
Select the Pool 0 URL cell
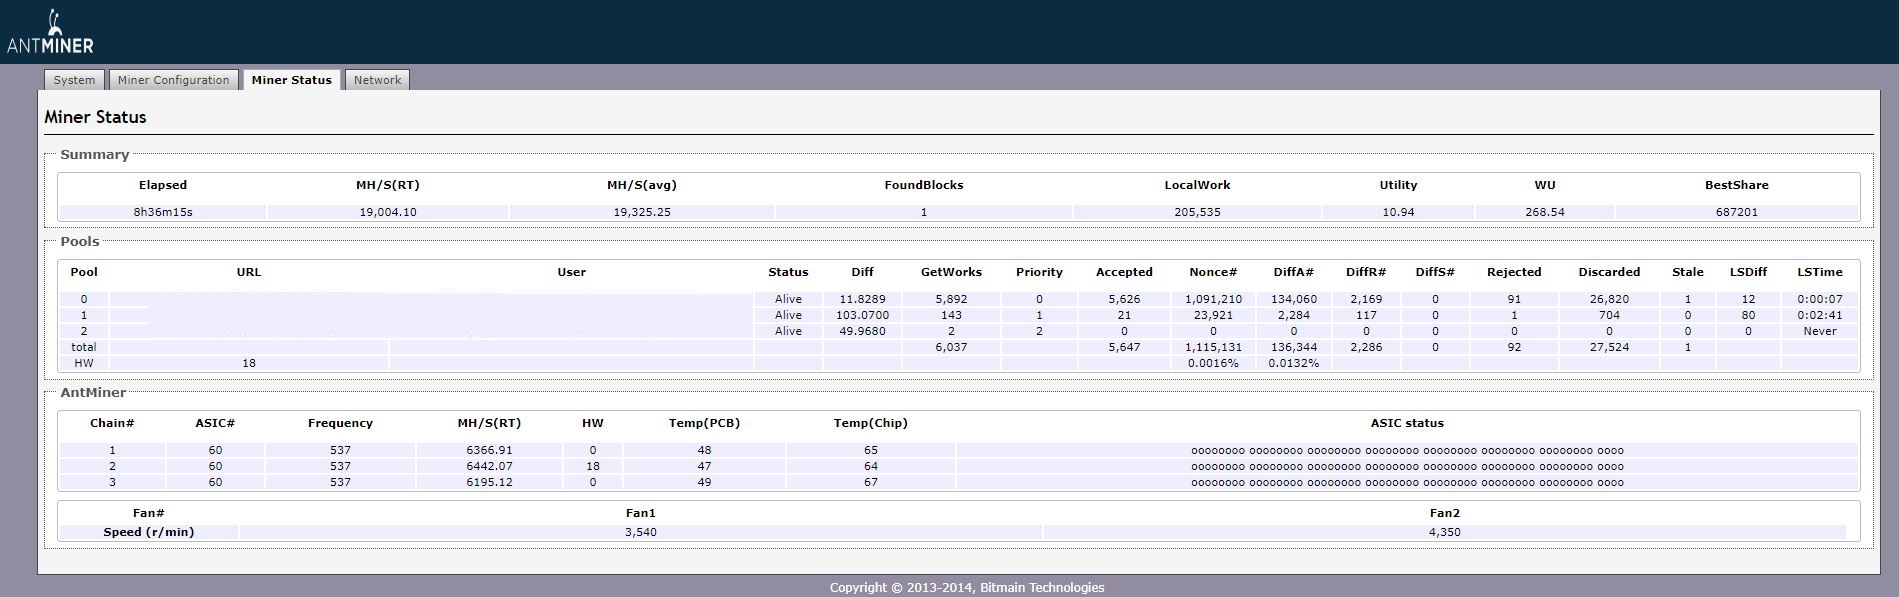click(249, 299)
